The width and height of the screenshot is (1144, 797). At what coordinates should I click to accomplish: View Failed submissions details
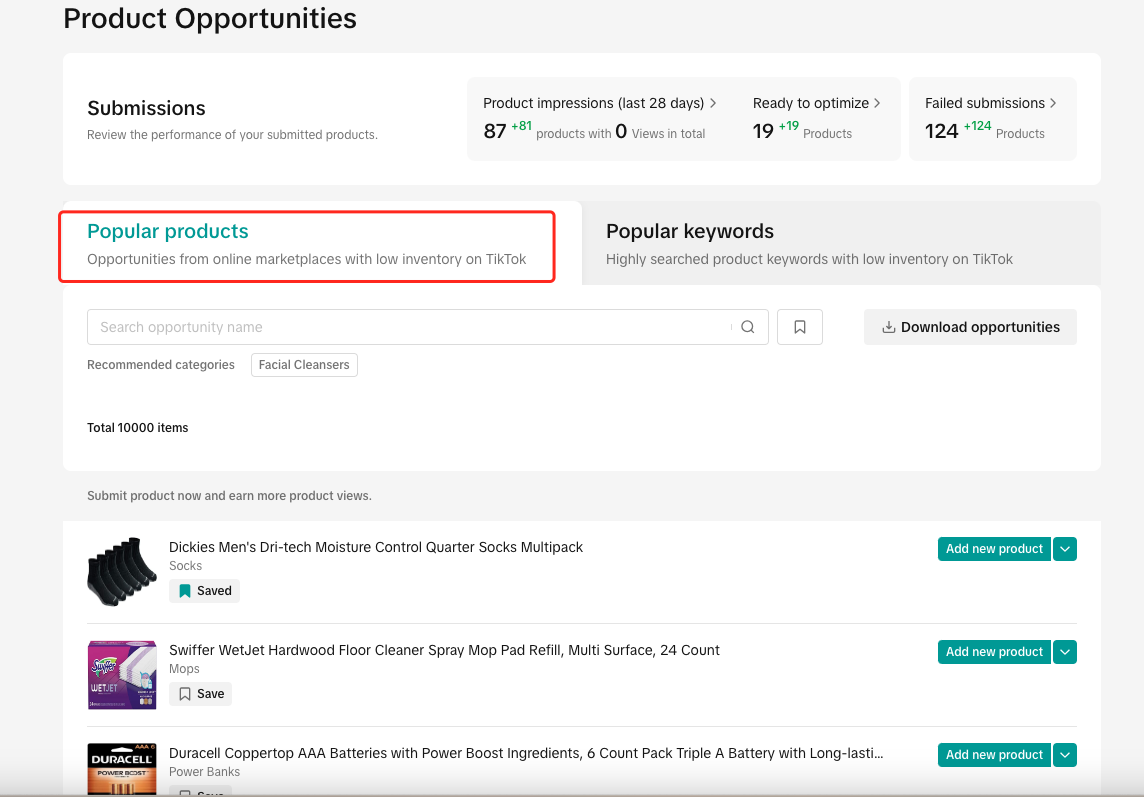[x=990, y=103]
